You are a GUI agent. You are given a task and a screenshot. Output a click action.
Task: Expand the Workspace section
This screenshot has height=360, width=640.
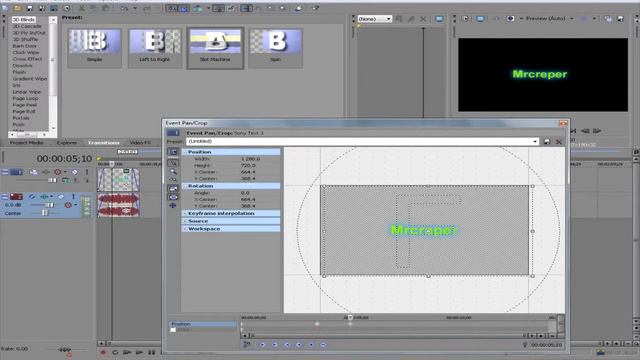pyautogui.click(x=184, y=229)
